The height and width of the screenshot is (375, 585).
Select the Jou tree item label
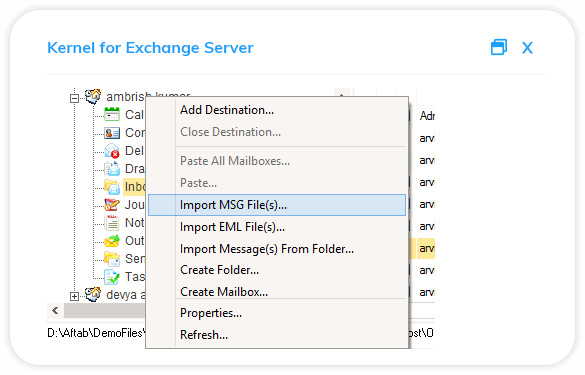coord(135,204)
